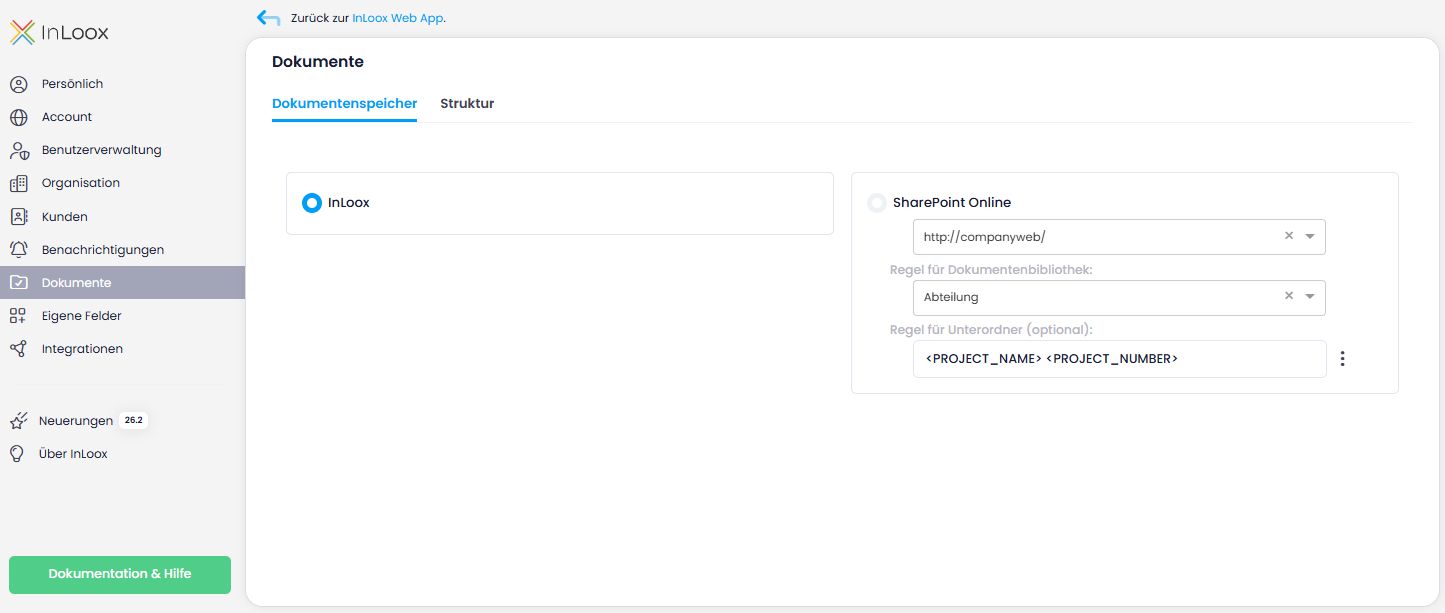The height and width of the screenshot is (613, 1445).
Task: Expand the SharePoint site URL dropdown
Action: point(1310,237)
